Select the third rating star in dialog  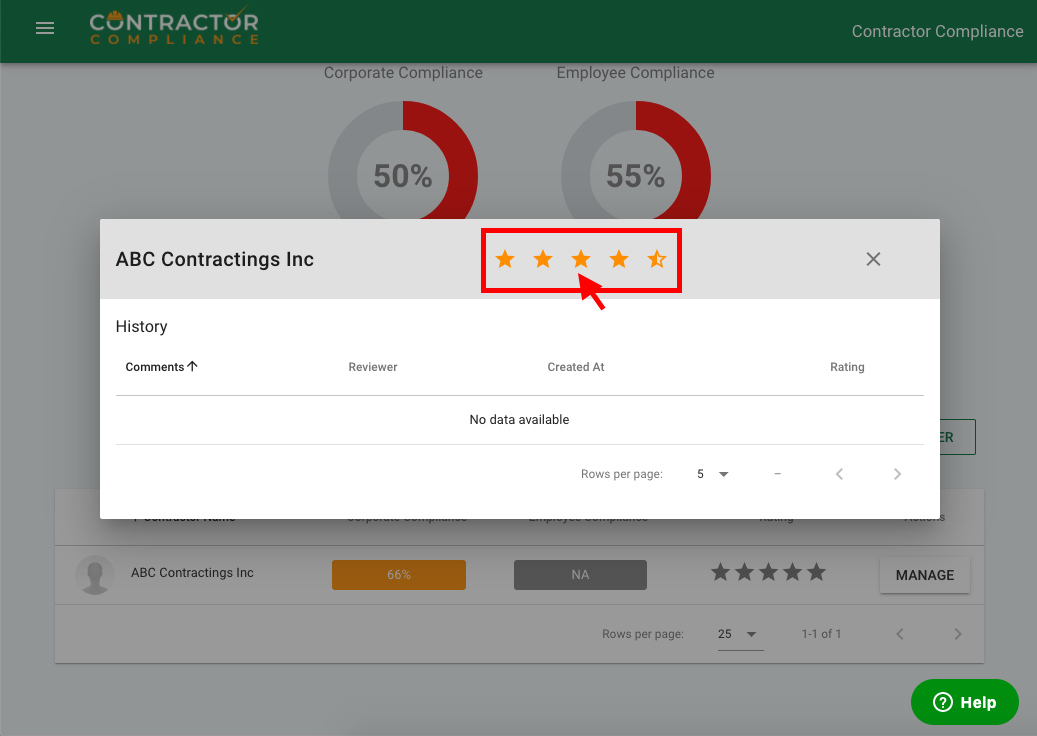coord(581,260)
